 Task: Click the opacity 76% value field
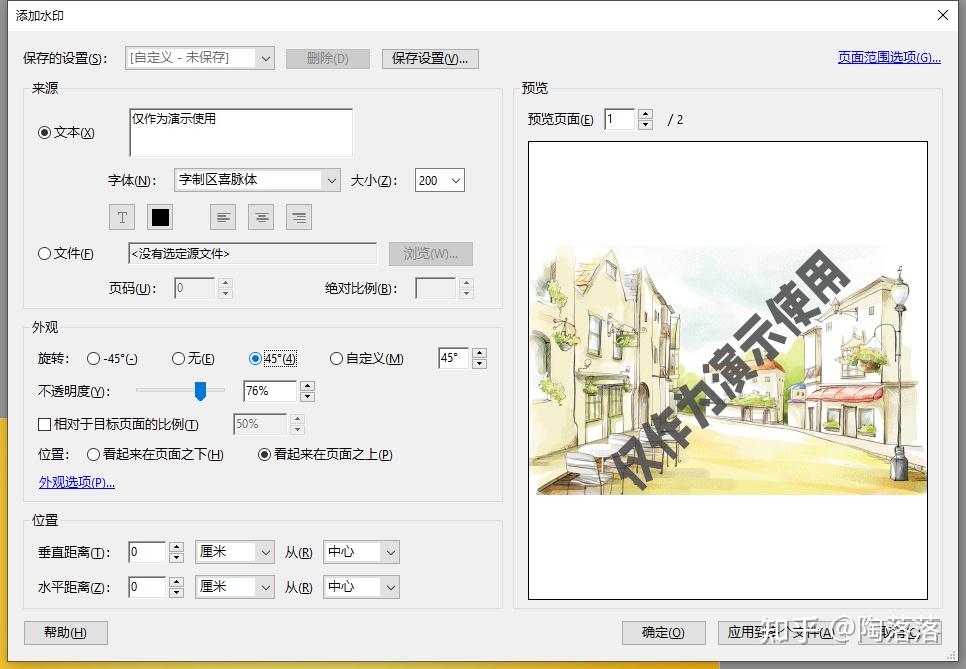click(270, 391)
